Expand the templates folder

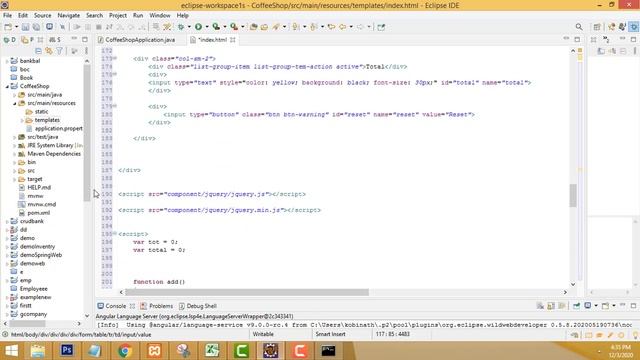point(22,120)
